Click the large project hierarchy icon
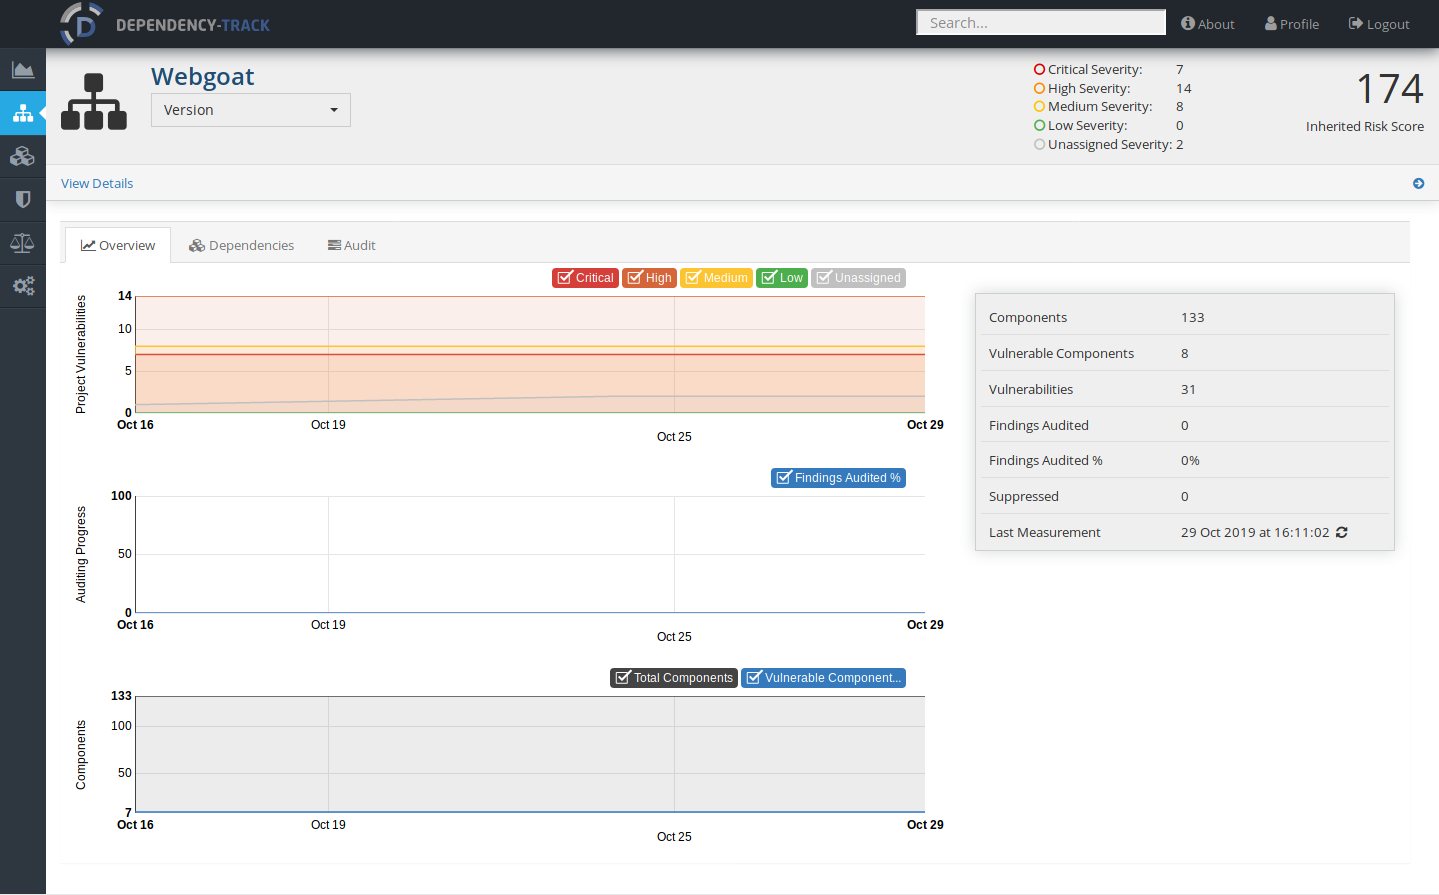Viewport: 1439px width, 895px height. tap(94, 101)
